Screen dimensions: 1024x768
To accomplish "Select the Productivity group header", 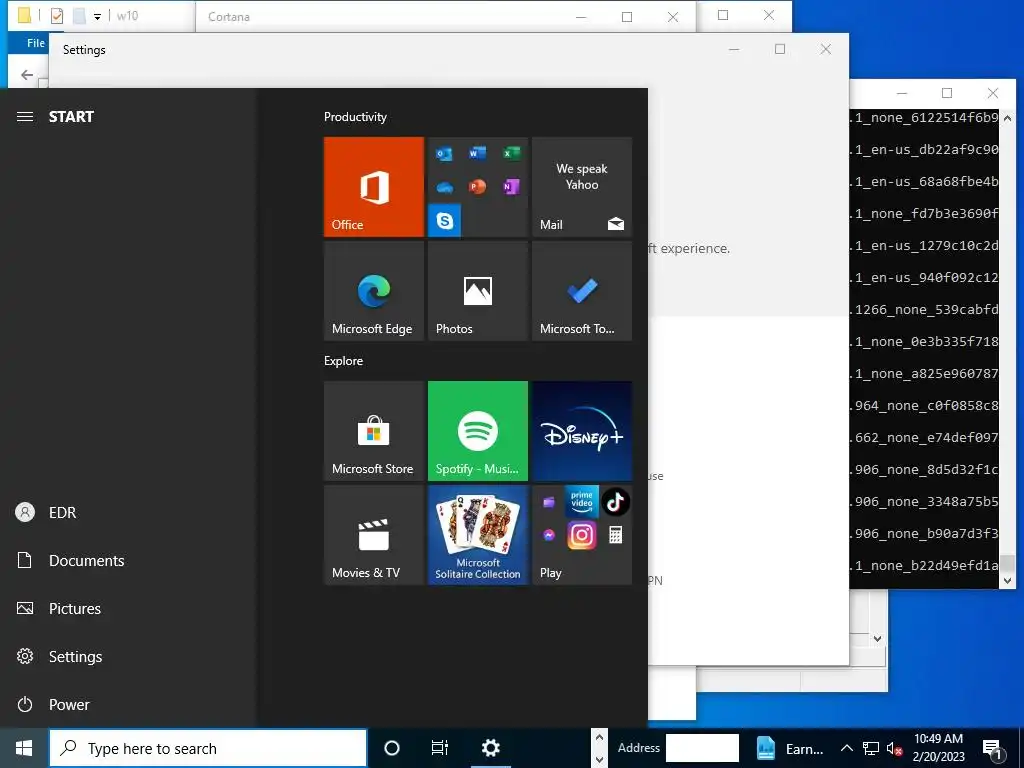I will click(355, 117).
